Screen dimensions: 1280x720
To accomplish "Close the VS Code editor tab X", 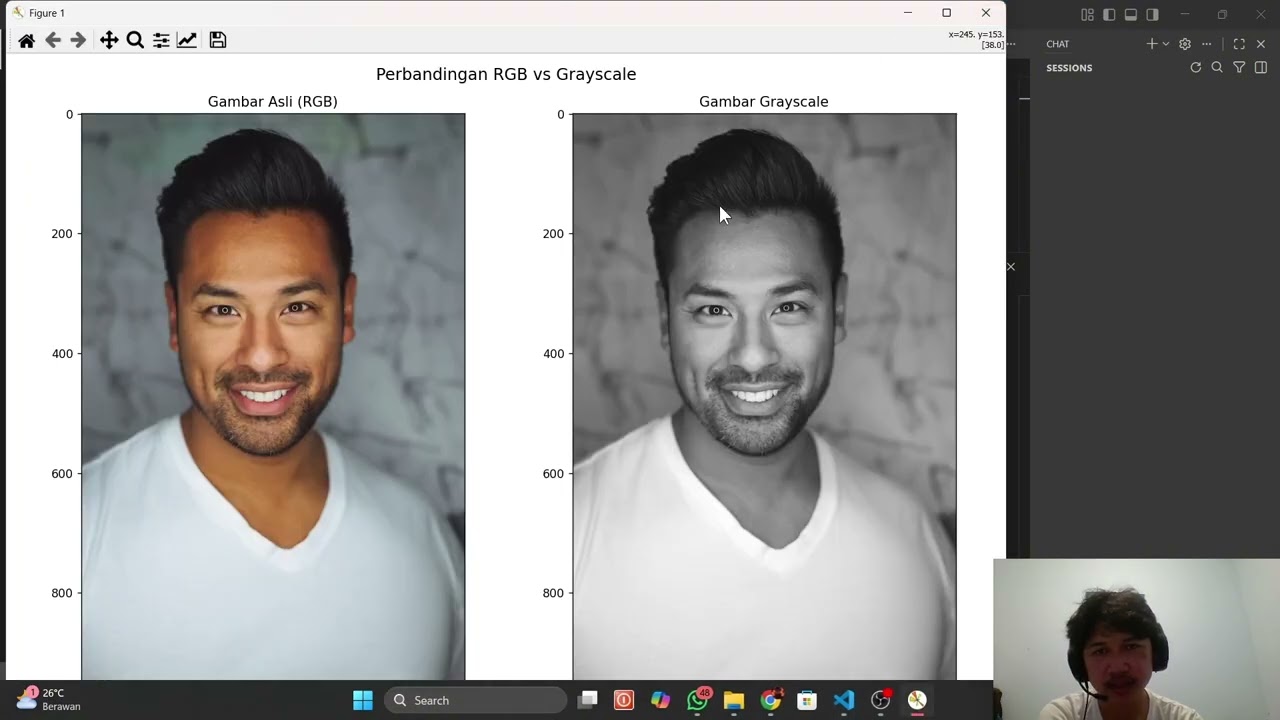I will [1011, 267].
